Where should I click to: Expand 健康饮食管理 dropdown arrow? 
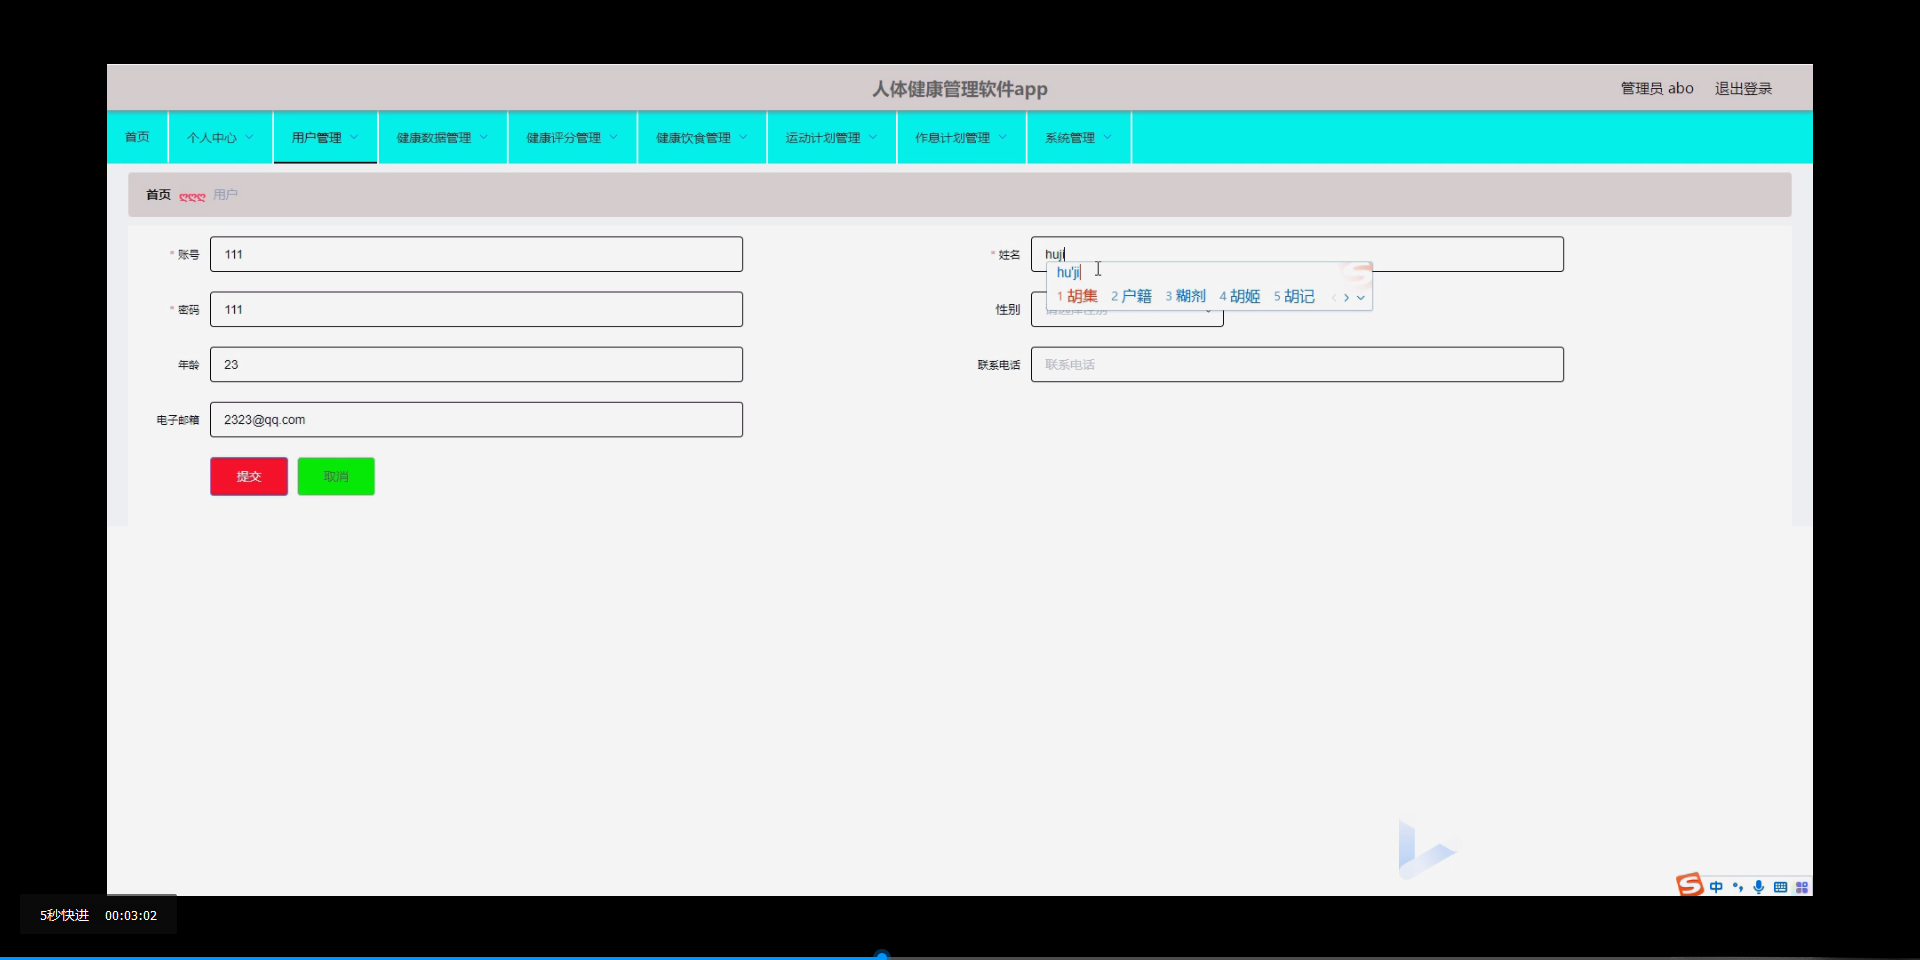point(743,137)
